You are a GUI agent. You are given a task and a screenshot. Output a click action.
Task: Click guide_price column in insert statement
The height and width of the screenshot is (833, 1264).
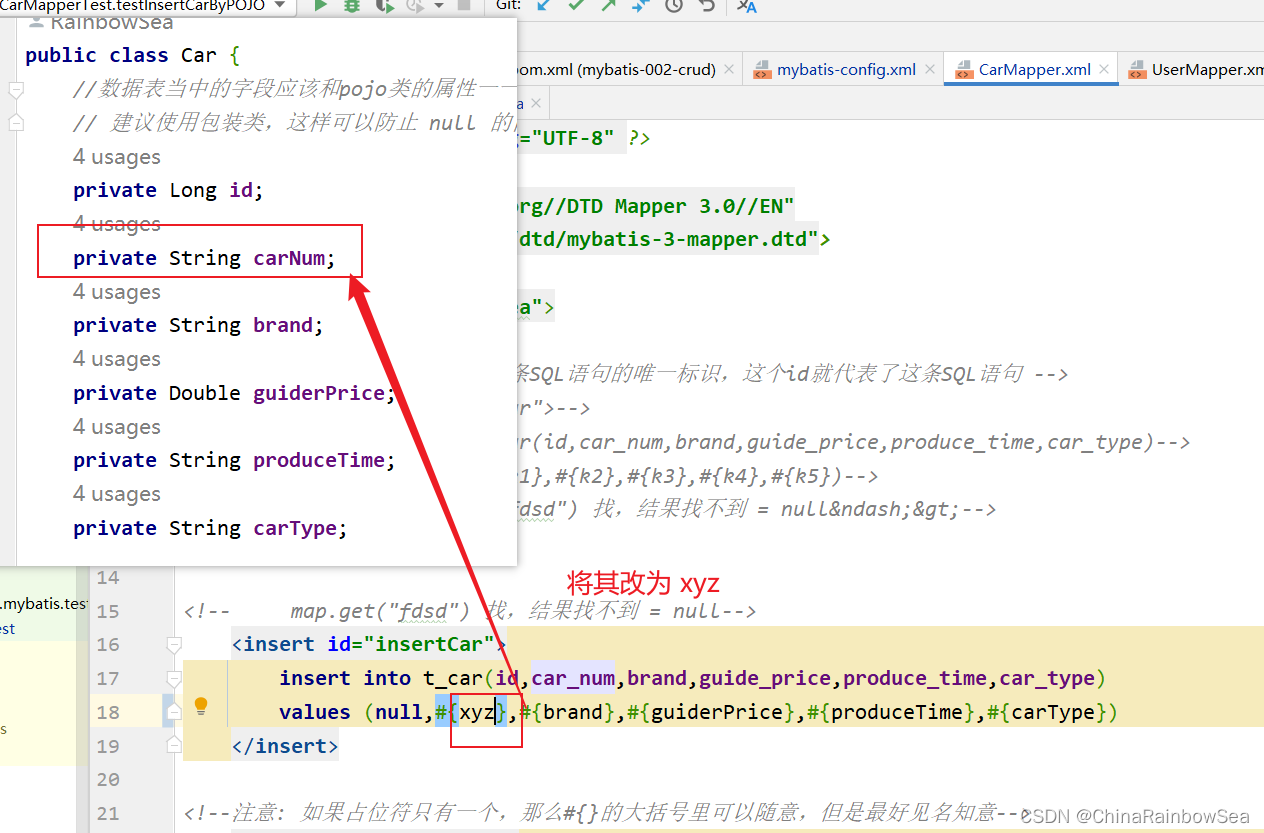[765, 678]
